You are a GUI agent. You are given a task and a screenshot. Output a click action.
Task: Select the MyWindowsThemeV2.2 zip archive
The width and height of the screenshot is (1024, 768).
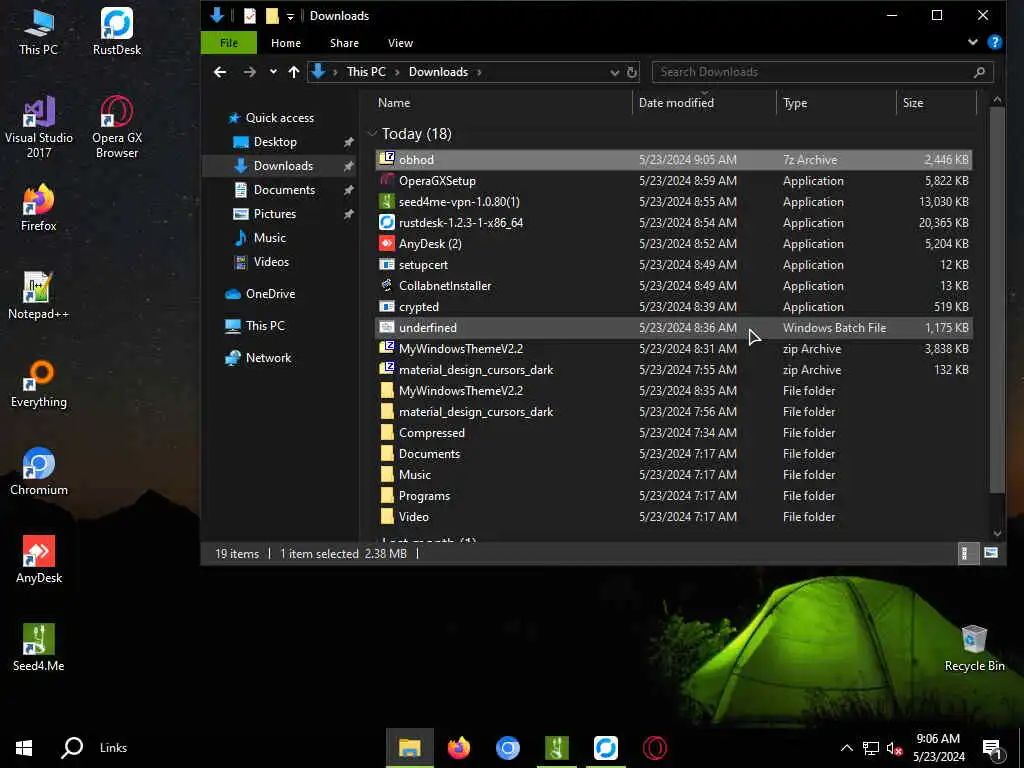coord(674,349)
